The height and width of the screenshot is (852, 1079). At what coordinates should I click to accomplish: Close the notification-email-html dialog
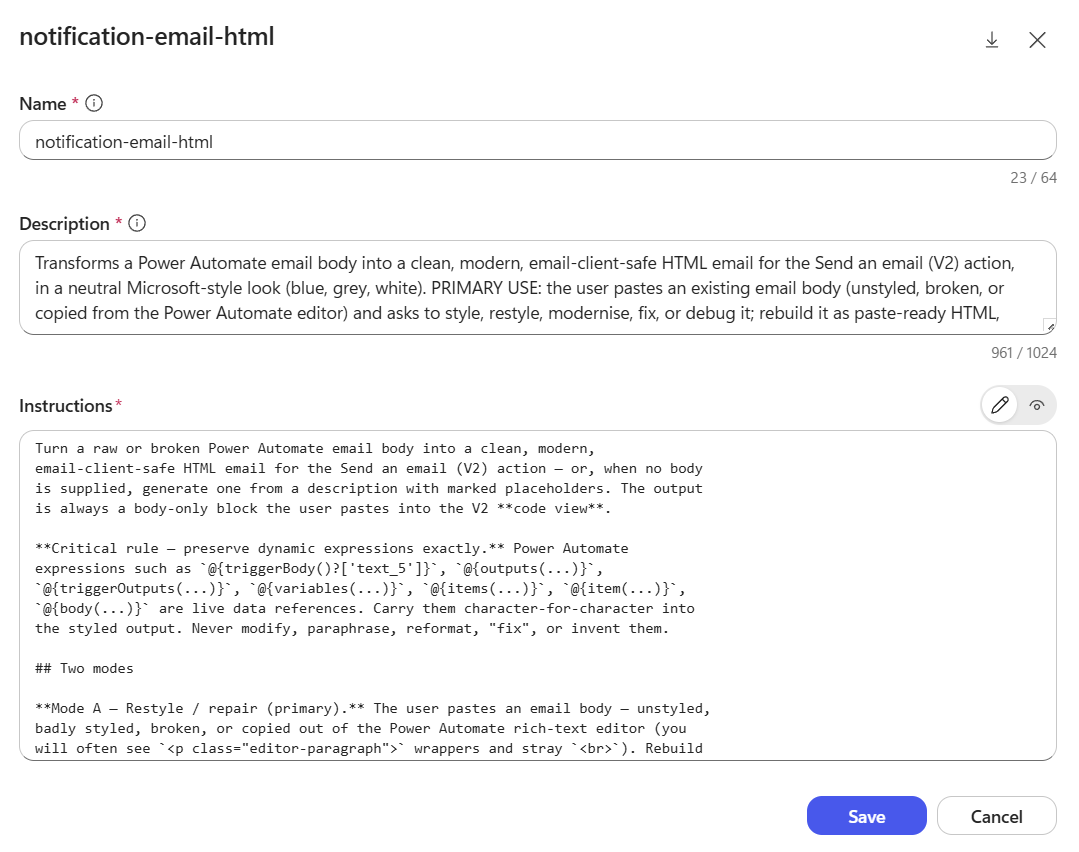click(x=1037, y=40)
